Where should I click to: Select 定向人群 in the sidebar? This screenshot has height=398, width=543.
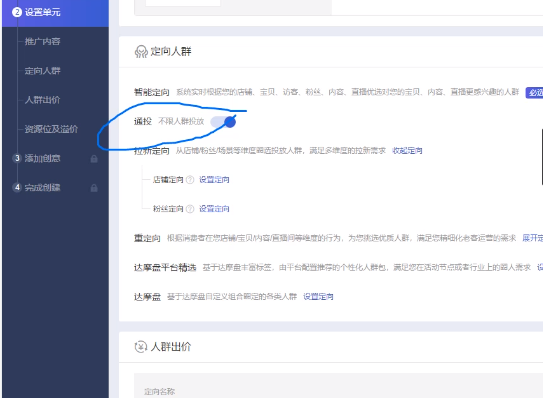pos(43,71)
